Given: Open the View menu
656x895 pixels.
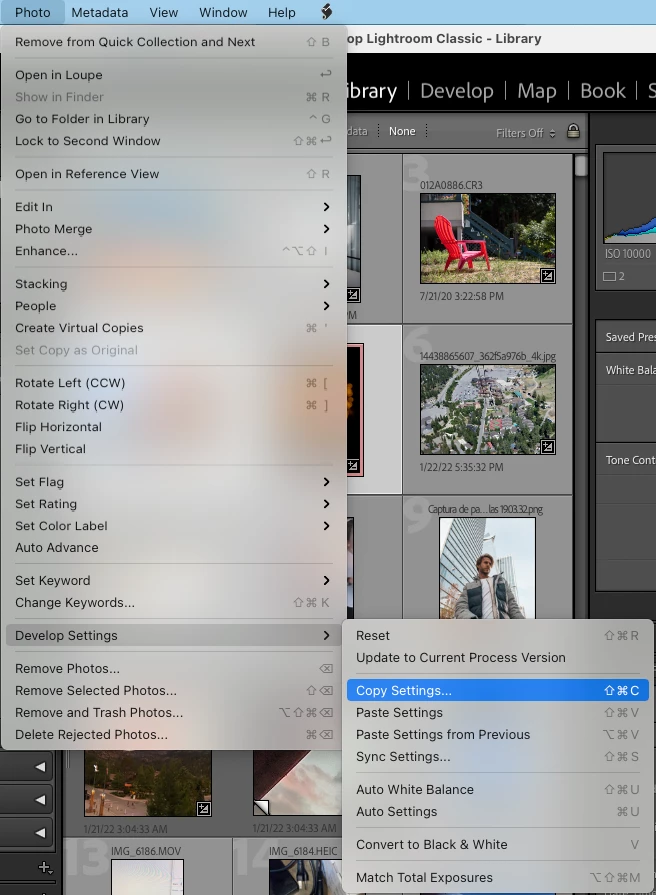Looking at the screenshot, I should click(x=164, y=12).
